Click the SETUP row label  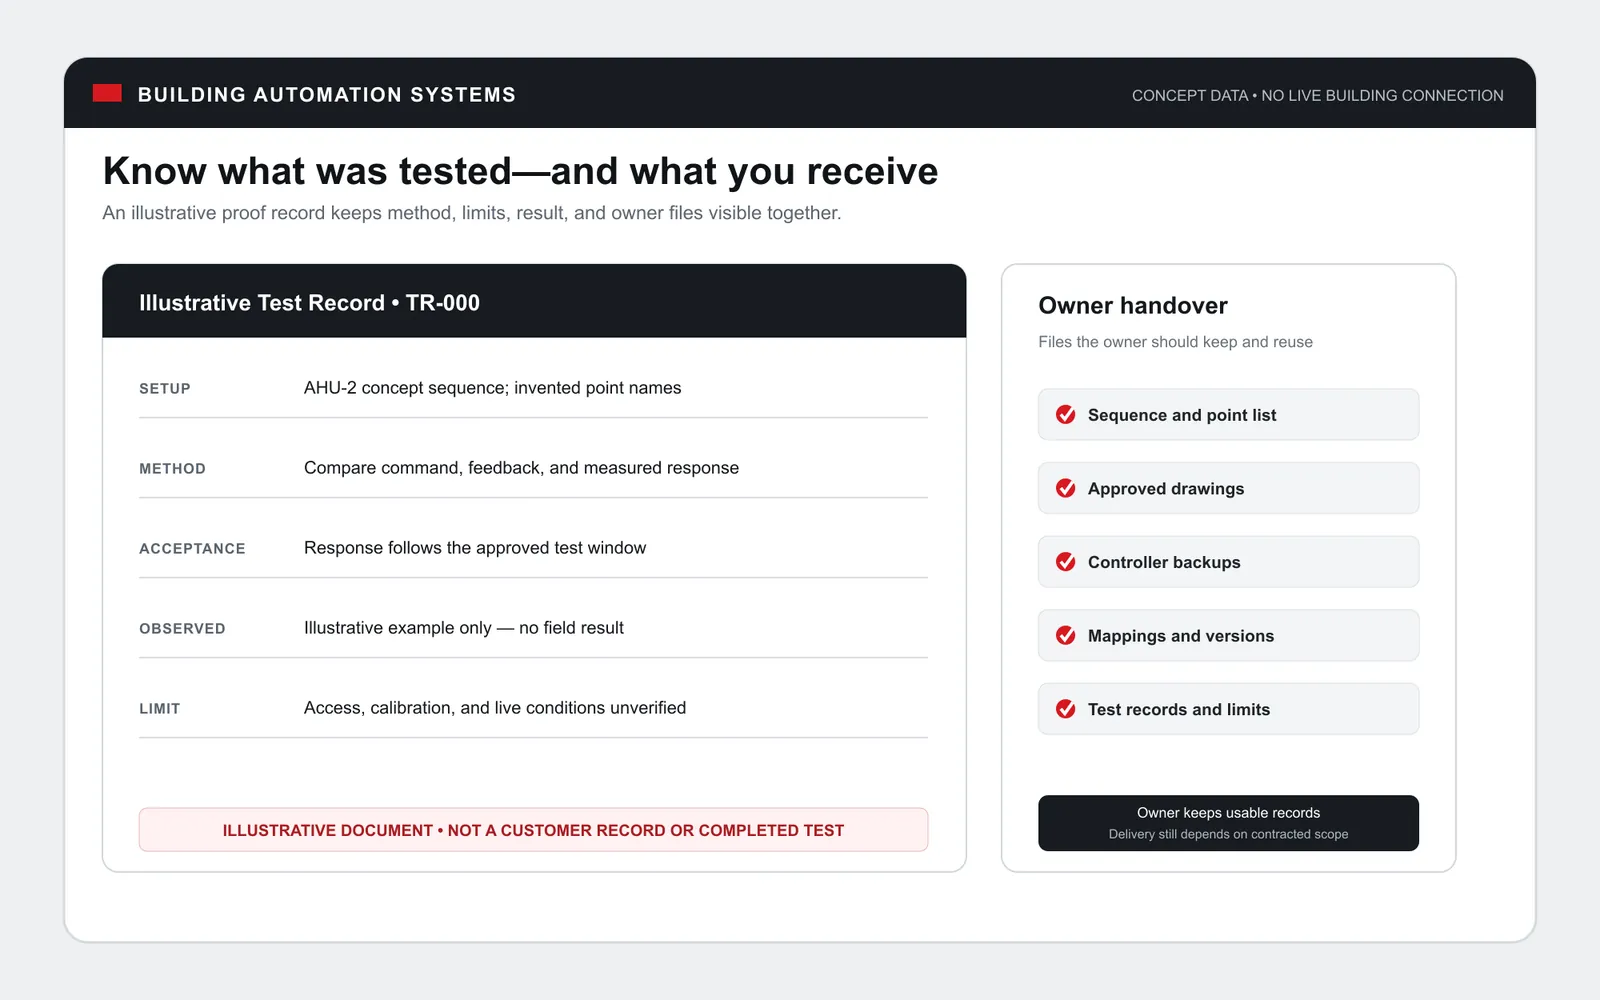165,388
